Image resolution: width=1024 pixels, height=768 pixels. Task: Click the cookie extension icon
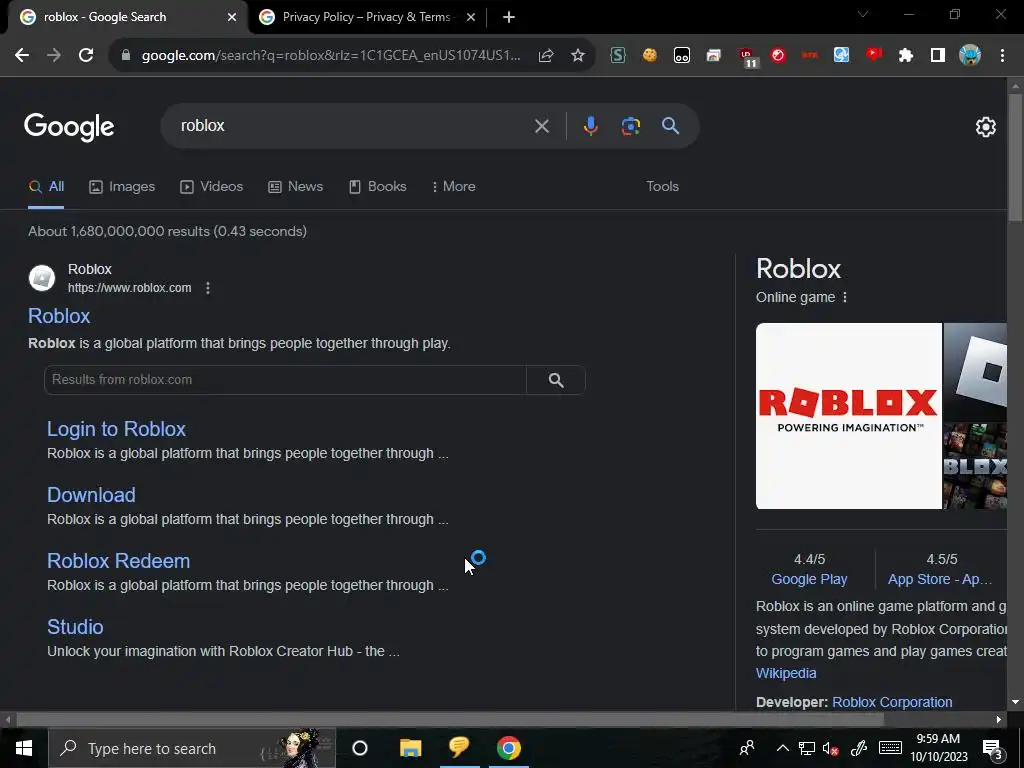coord(650,56)
